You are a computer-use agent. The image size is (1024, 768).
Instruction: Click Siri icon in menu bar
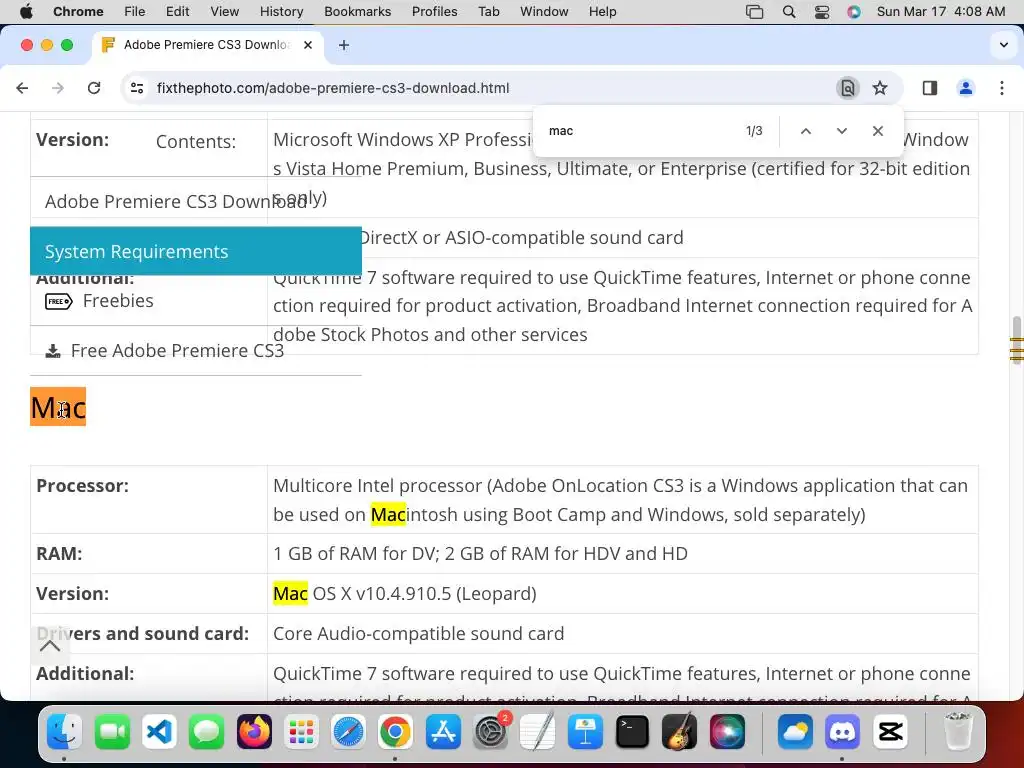(x=854, y=12)
